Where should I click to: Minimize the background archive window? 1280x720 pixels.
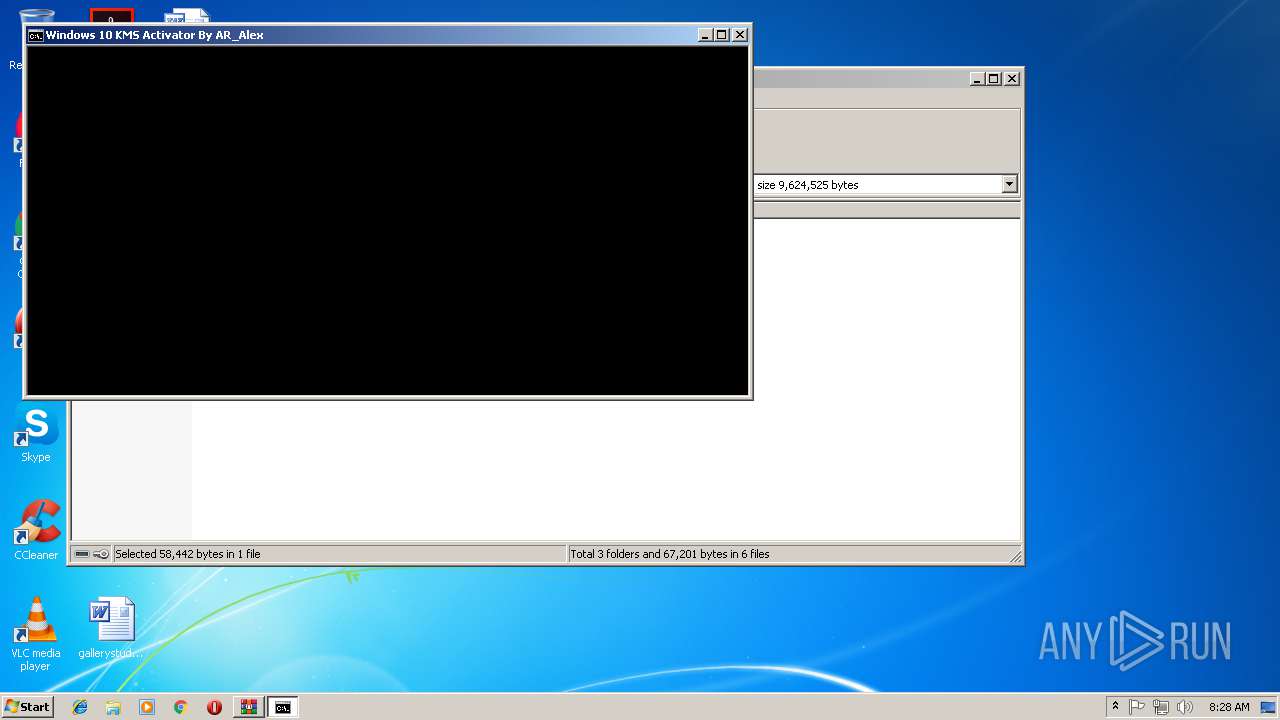point(977,79)
